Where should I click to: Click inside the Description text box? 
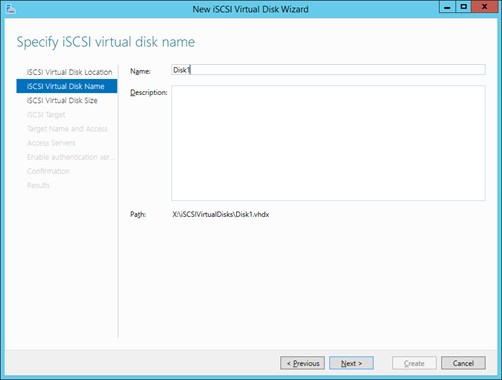tap(328, 143)
